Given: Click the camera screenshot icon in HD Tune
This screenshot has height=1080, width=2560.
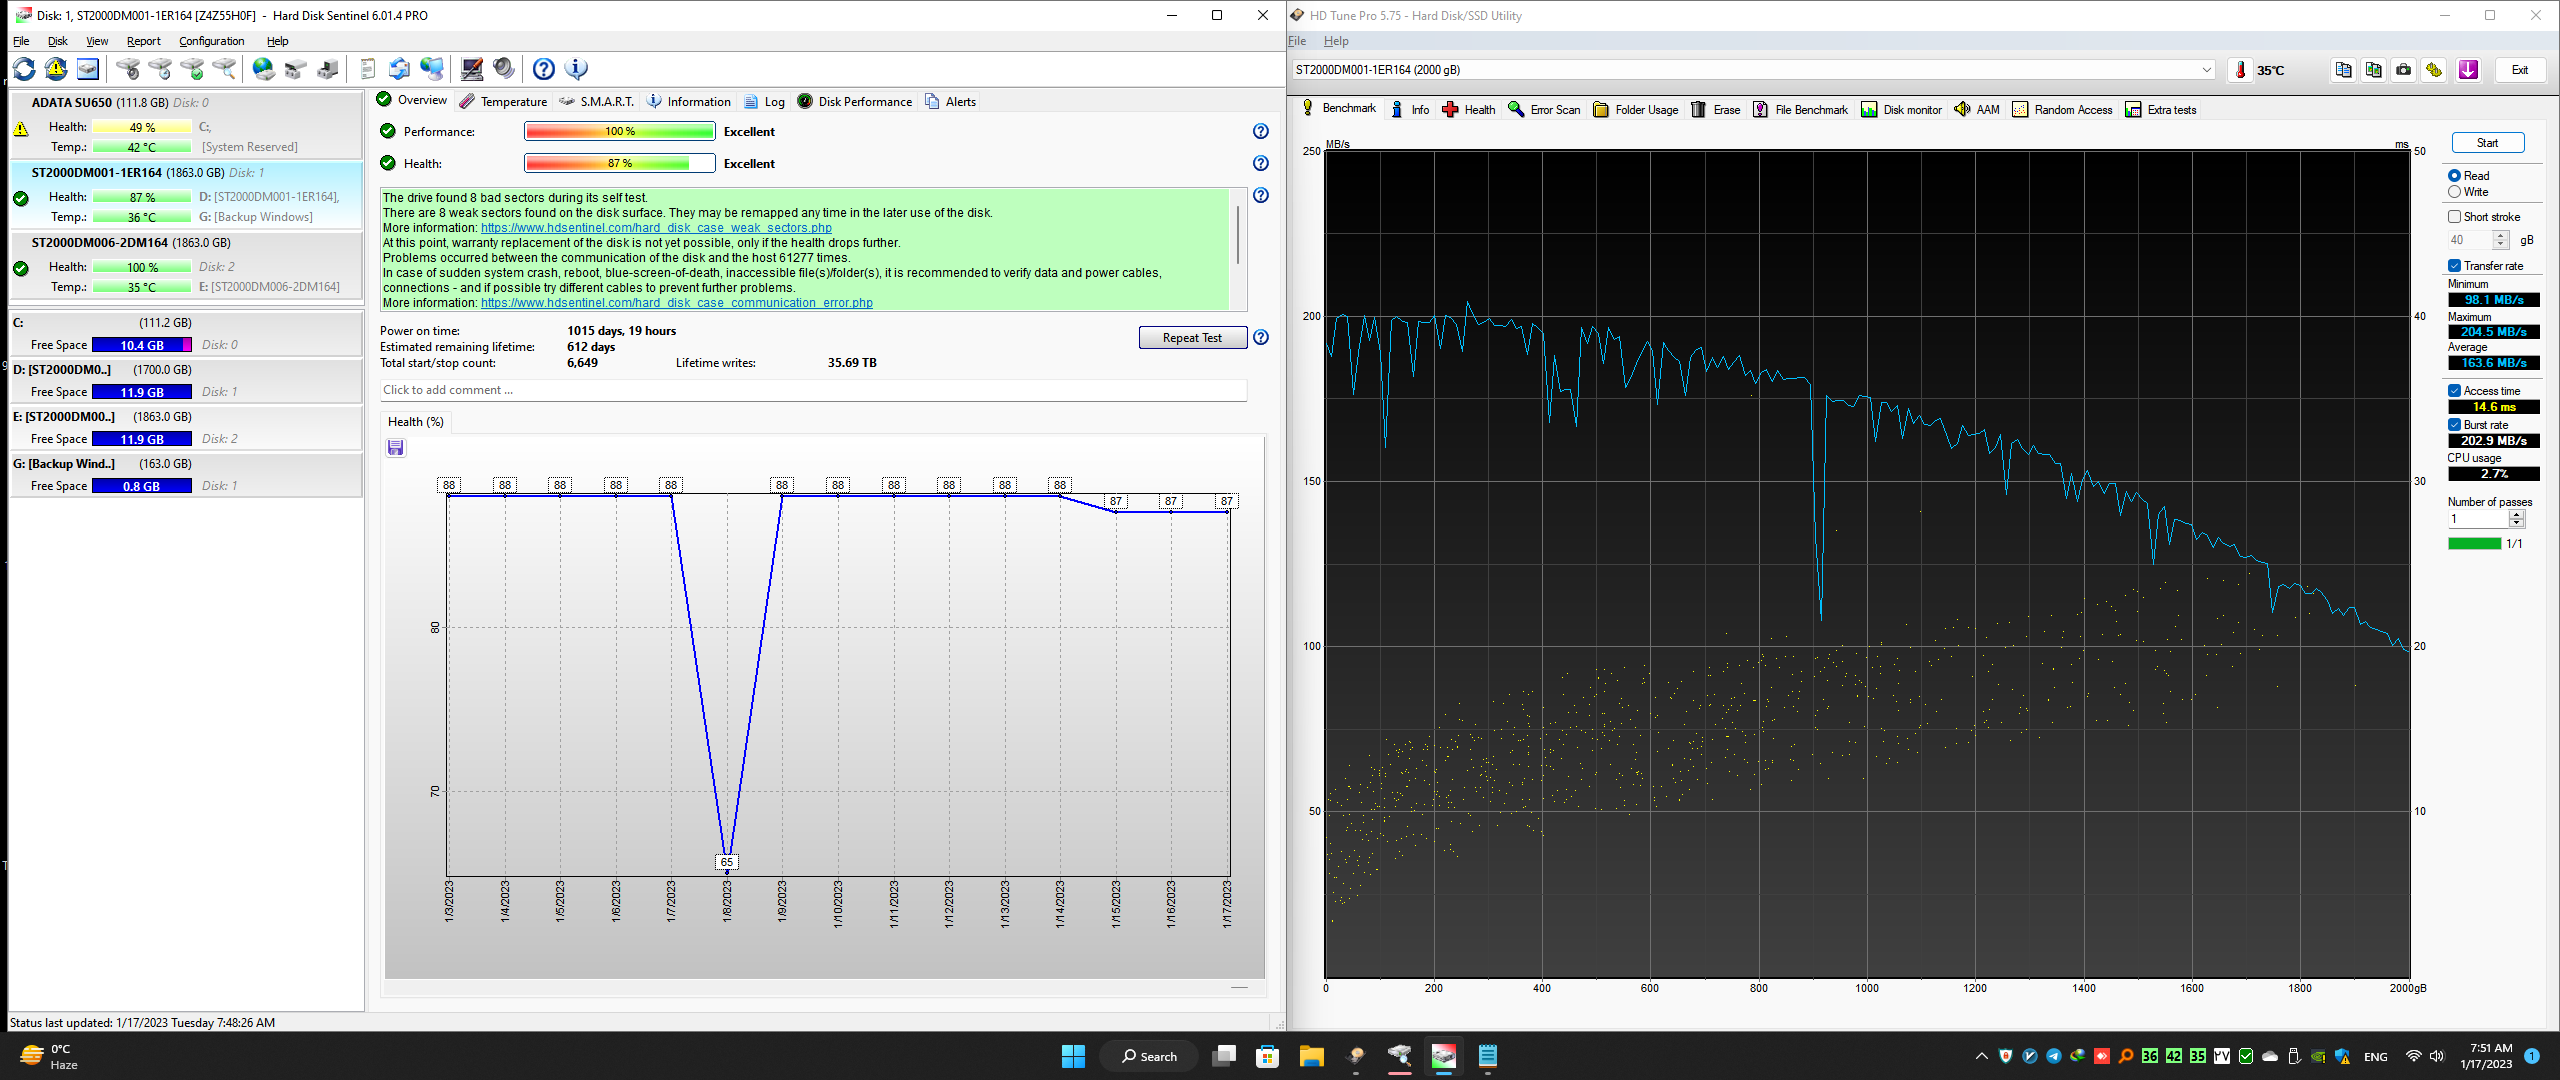Looking at the screenshot, I should 2404,70.
